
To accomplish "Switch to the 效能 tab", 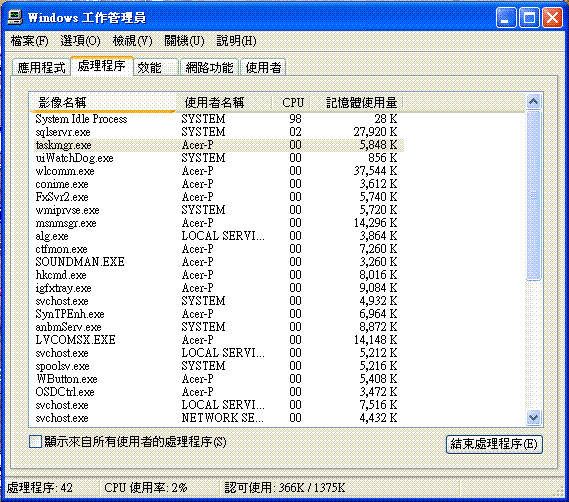I will coord(156,68).
